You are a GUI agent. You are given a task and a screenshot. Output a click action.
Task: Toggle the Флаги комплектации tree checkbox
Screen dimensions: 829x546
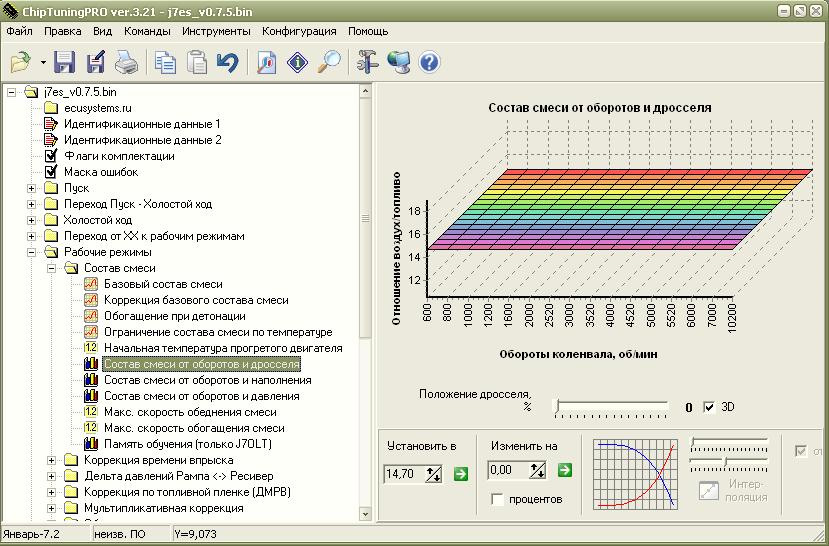52,156
